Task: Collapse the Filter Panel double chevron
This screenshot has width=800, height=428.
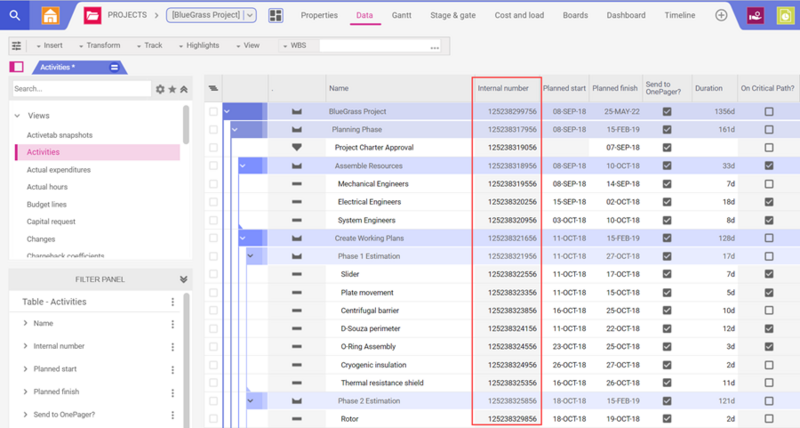Action: click(184, 280)
